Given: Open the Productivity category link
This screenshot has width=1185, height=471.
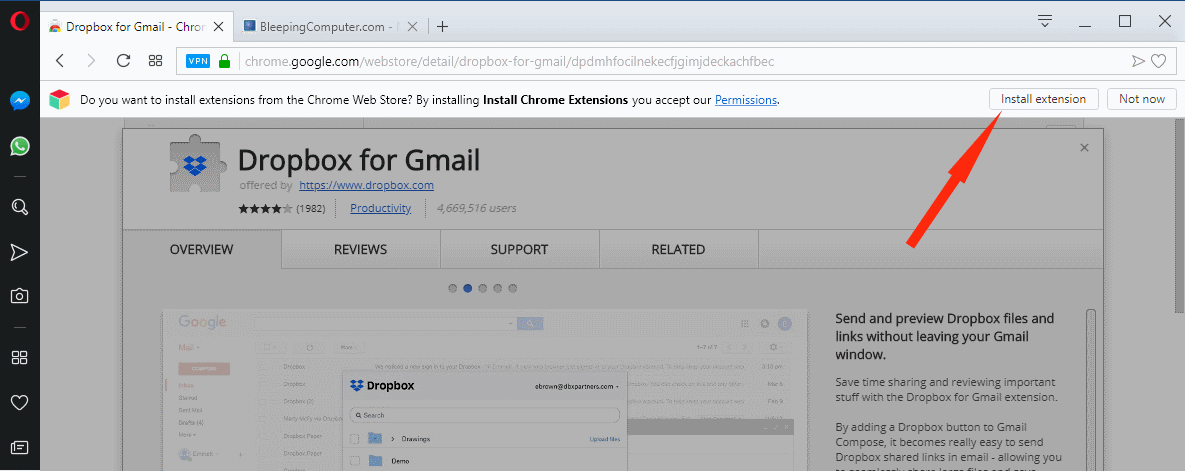Looking at the screenshot, I should 381,208.
